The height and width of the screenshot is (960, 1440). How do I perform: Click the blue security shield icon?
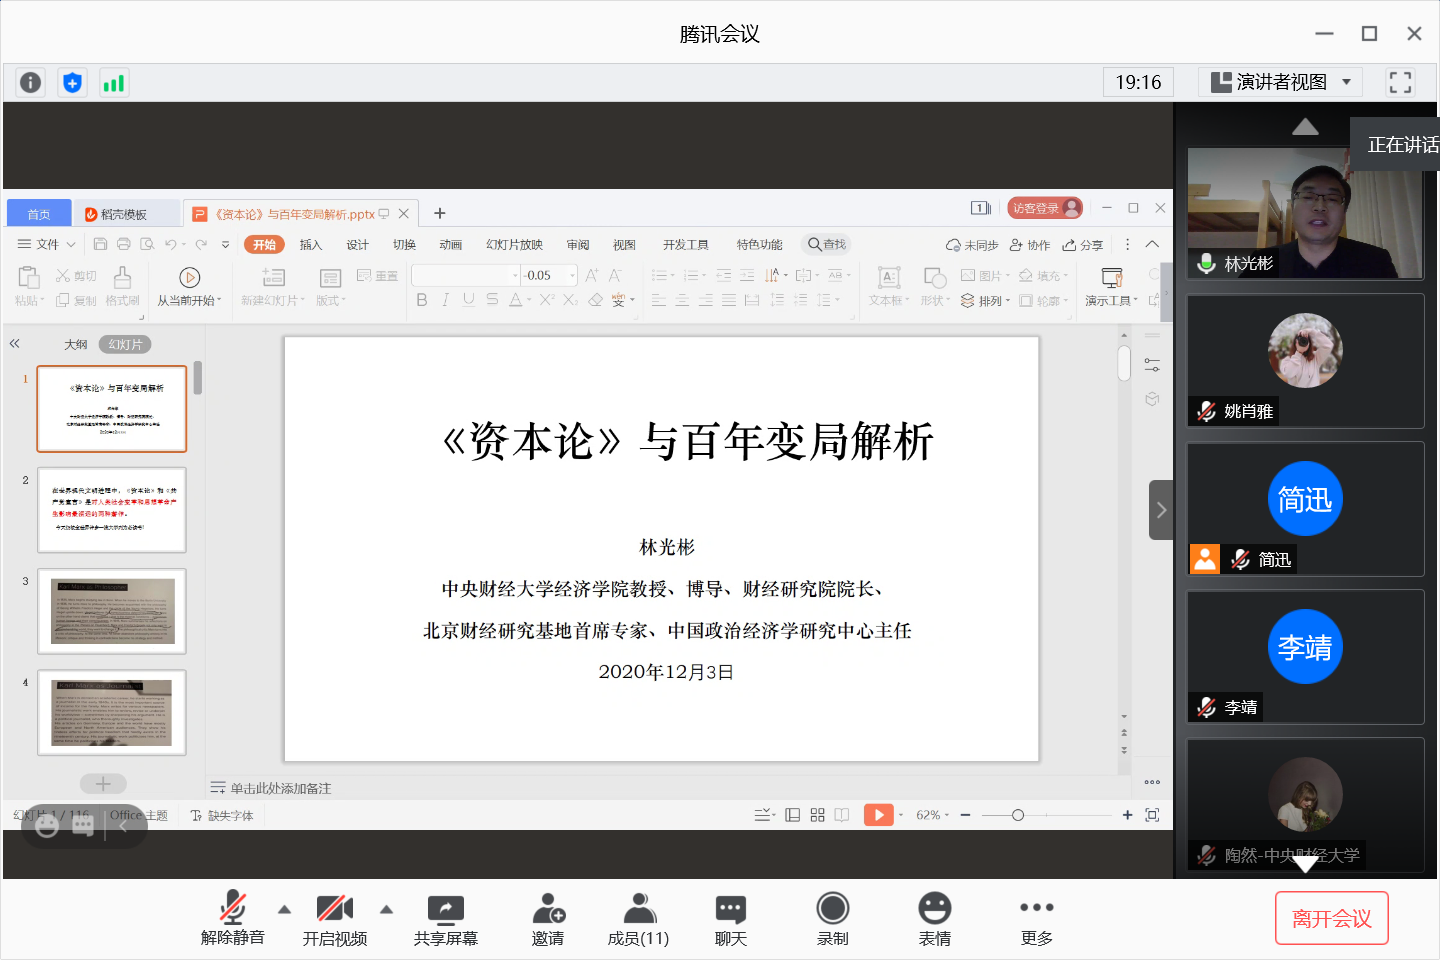click(x=72, y=83)
